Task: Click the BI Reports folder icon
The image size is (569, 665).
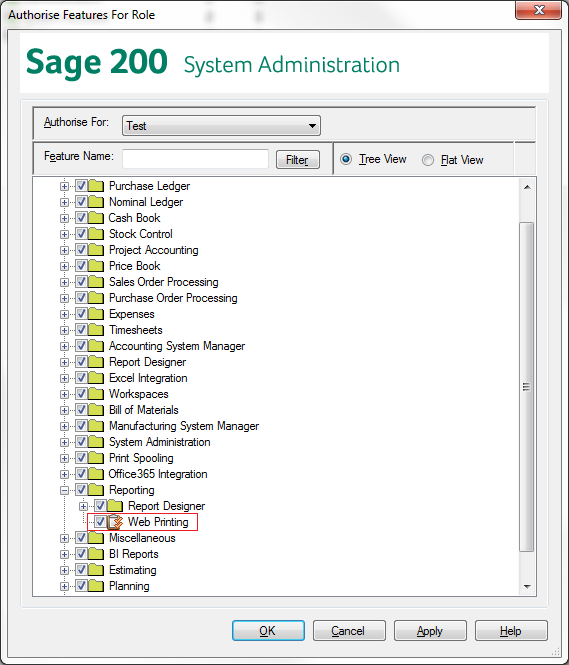Action: [x=96, y=554]
